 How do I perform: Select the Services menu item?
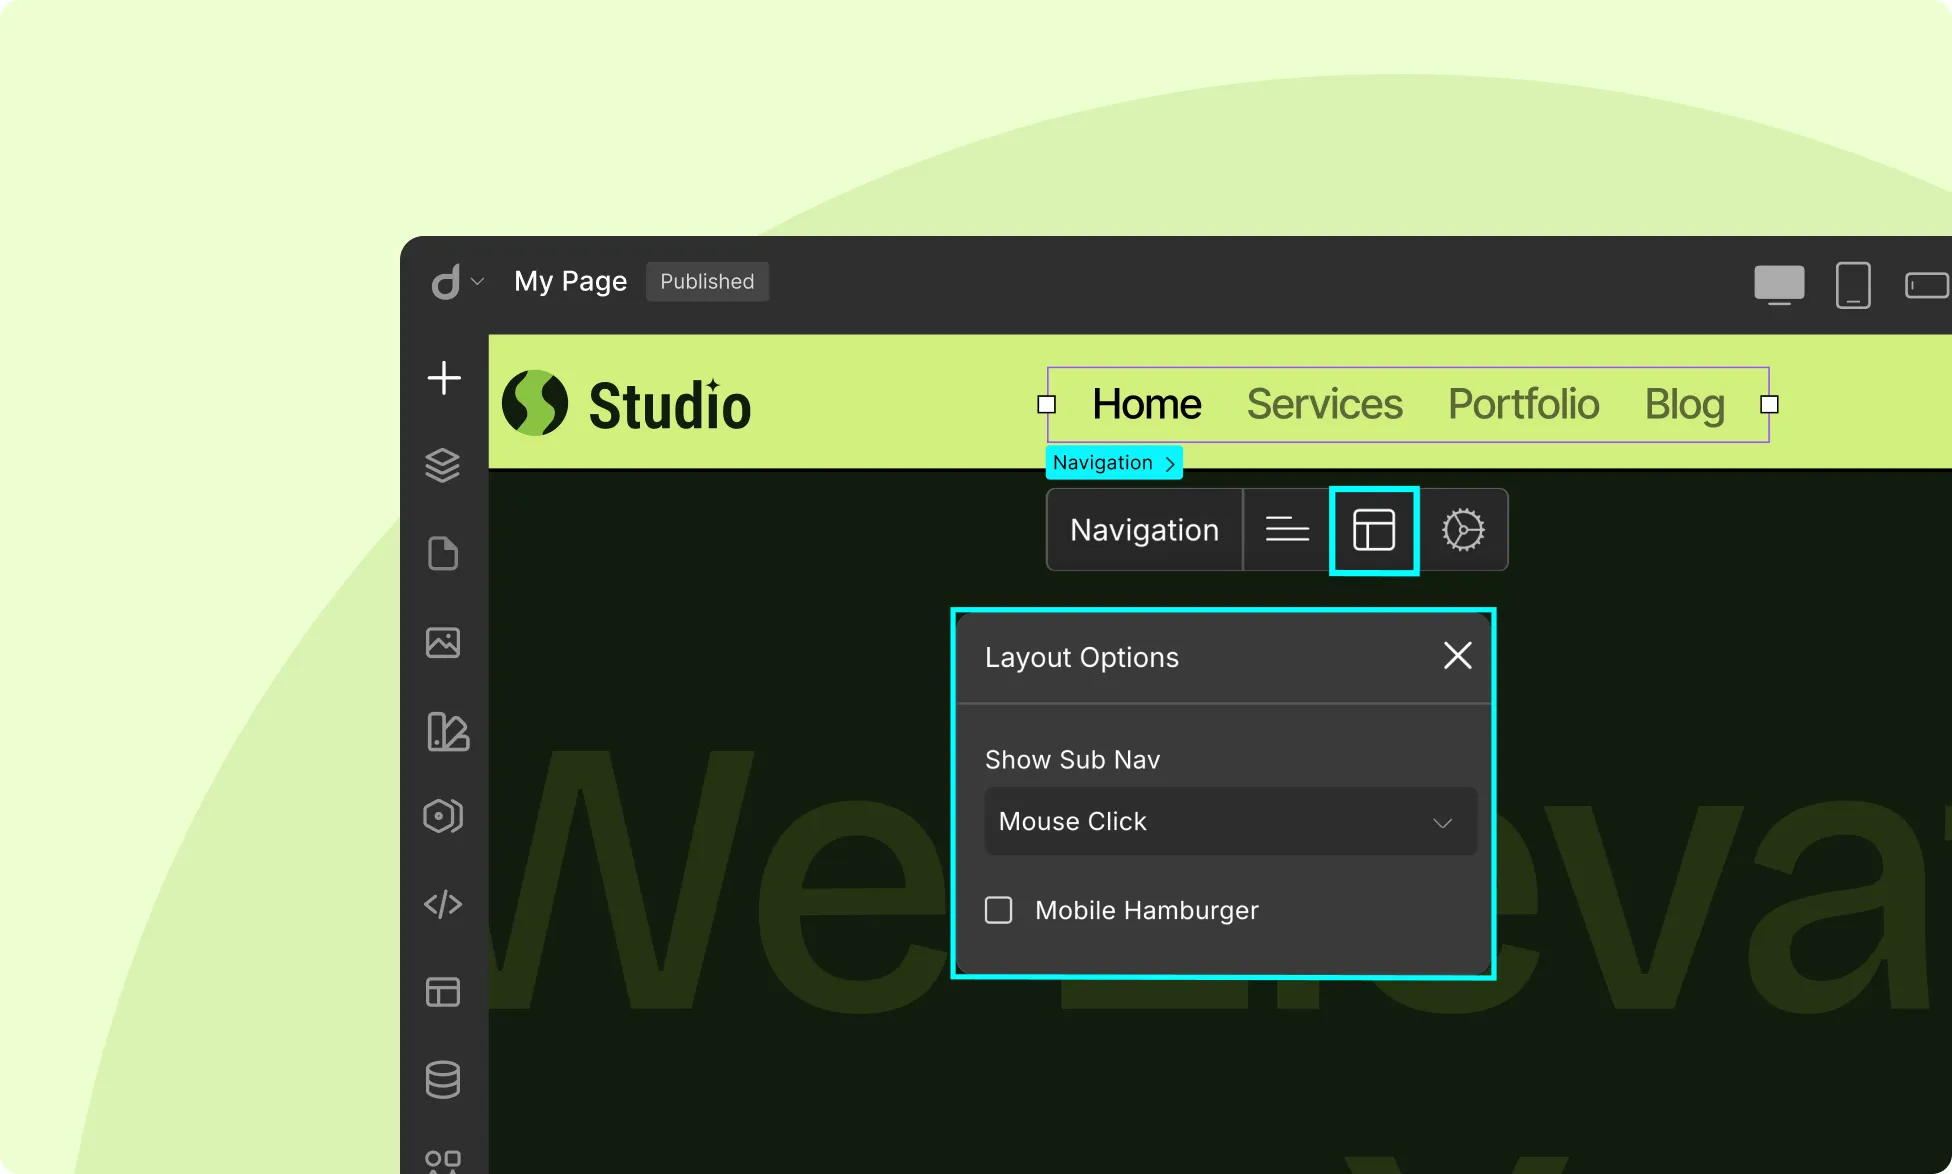point(1324,404)
